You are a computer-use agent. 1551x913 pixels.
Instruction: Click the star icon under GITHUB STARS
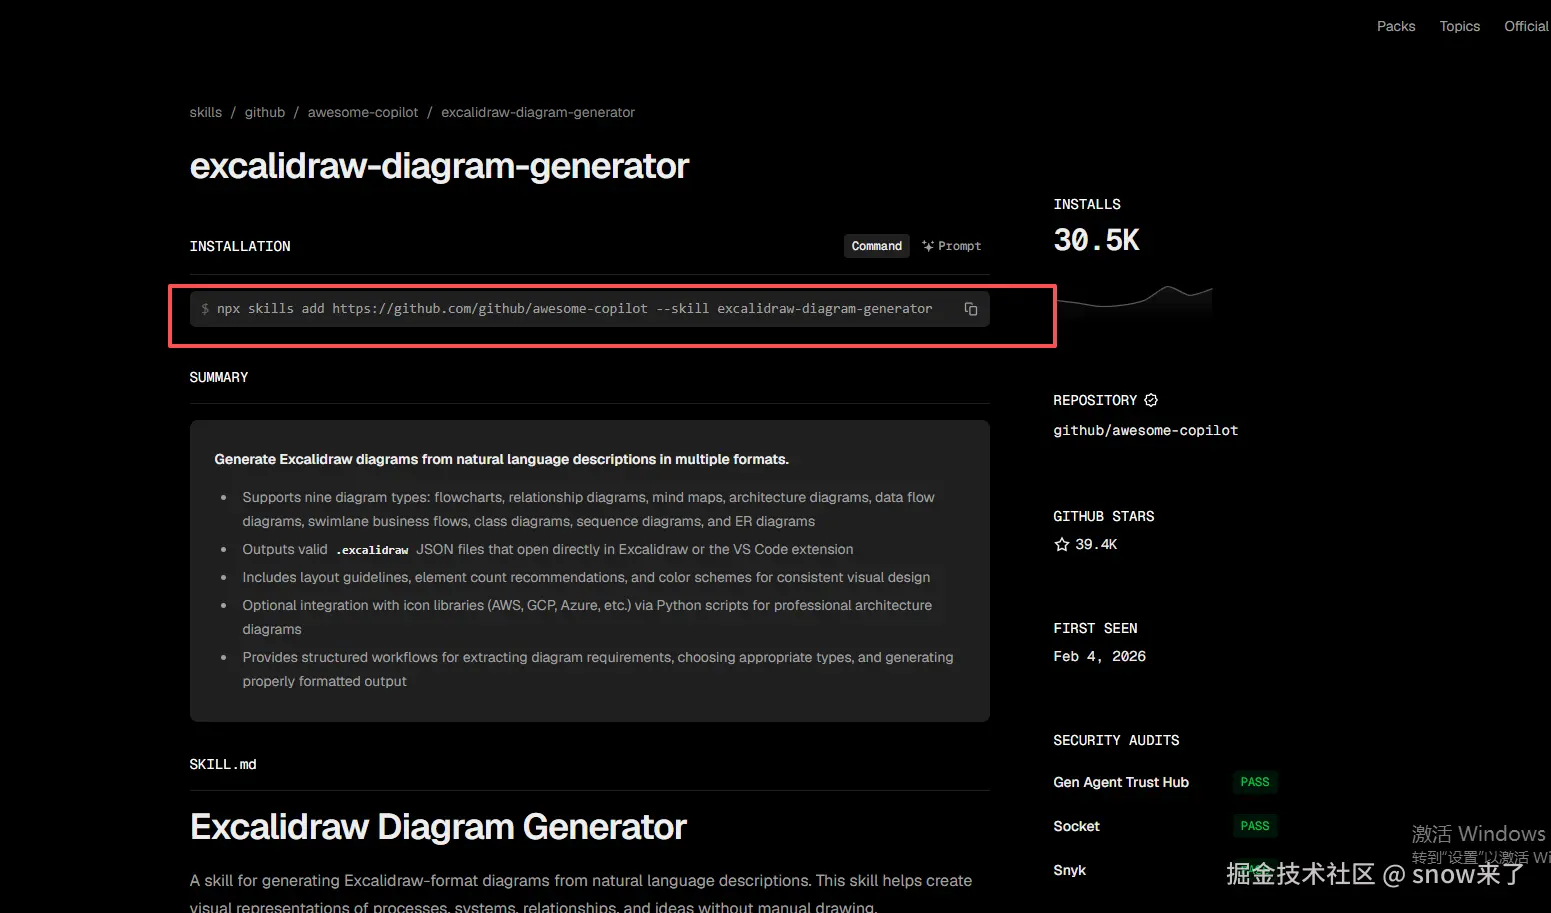tap(1062, 544)
